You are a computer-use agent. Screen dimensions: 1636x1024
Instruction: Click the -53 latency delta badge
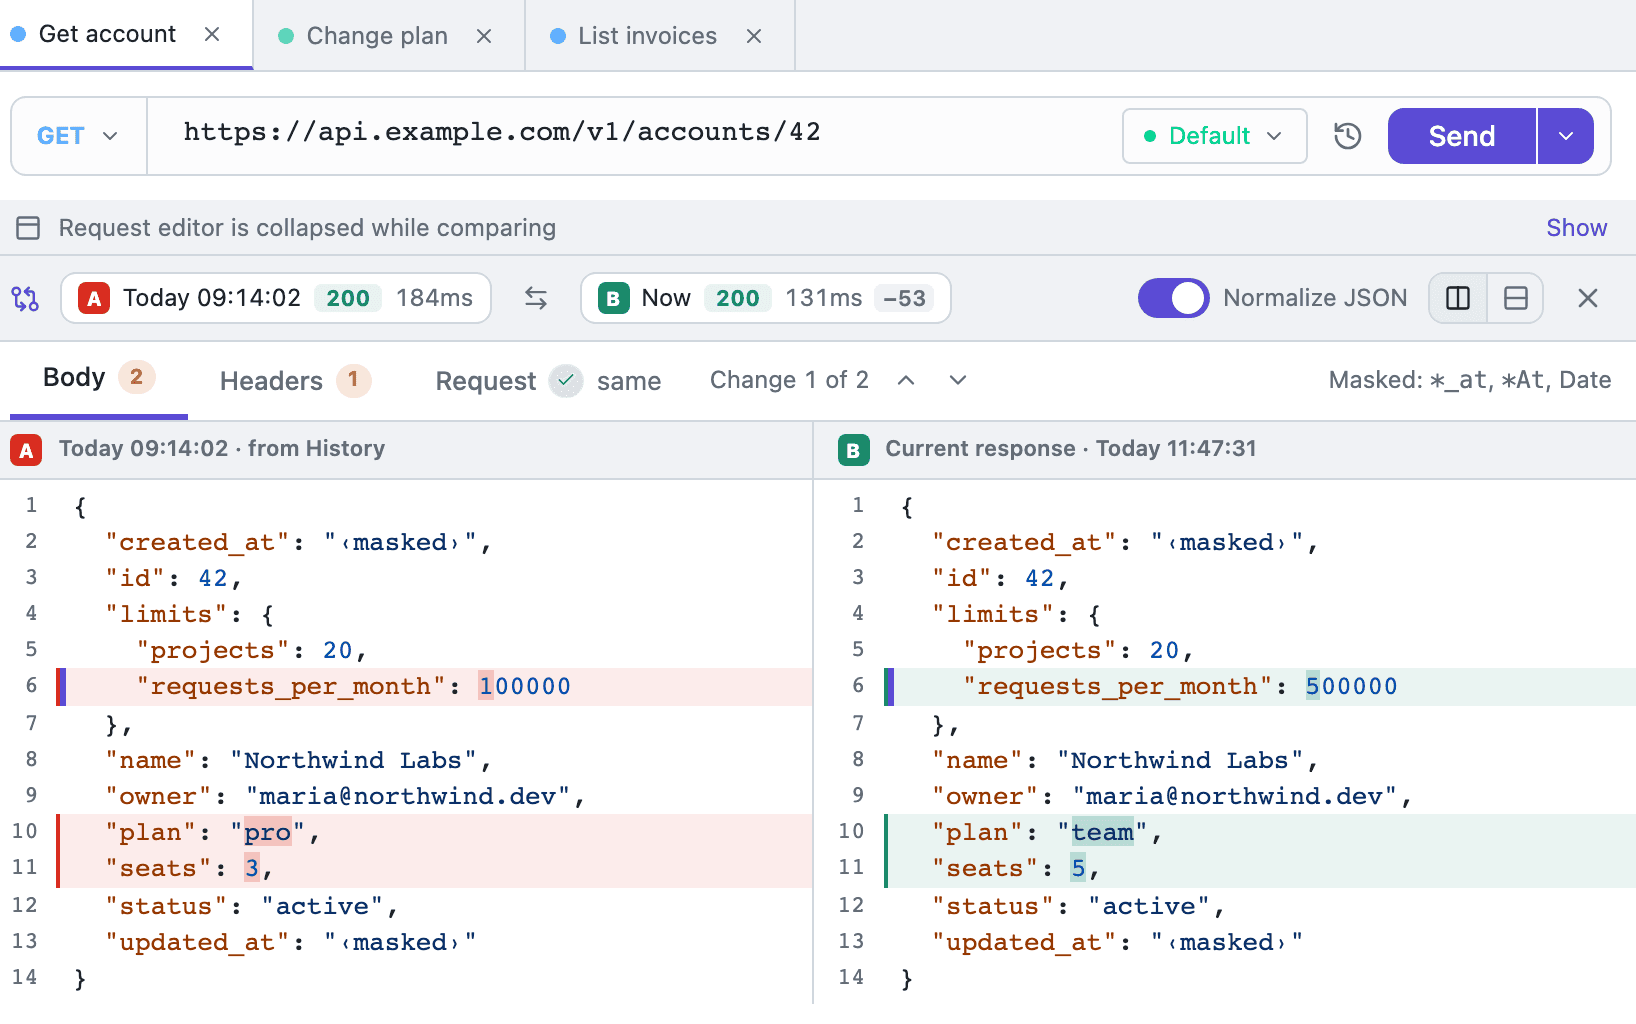tap(904, 298)
